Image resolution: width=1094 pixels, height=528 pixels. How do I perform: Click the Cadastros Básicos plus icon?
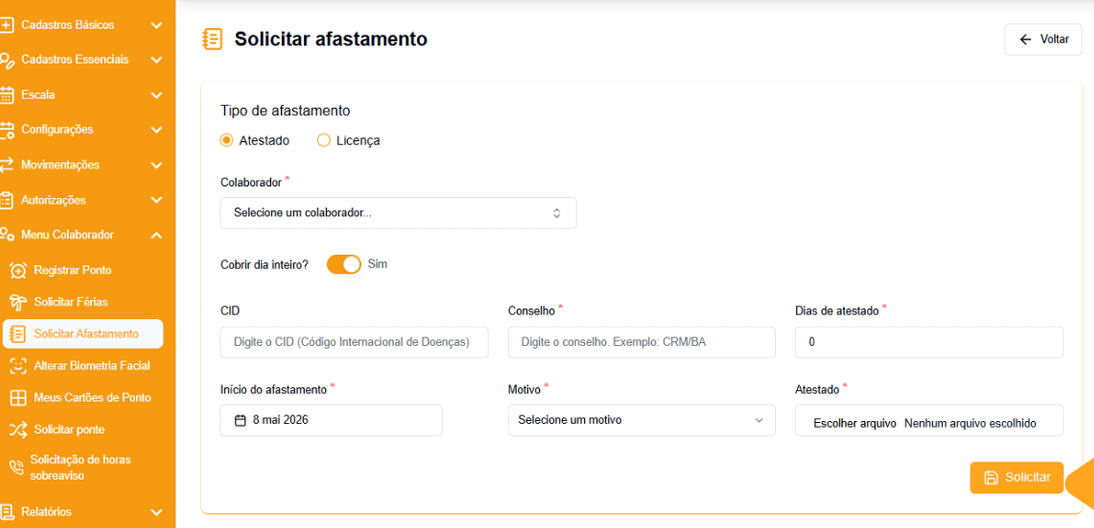pos(6,25)
